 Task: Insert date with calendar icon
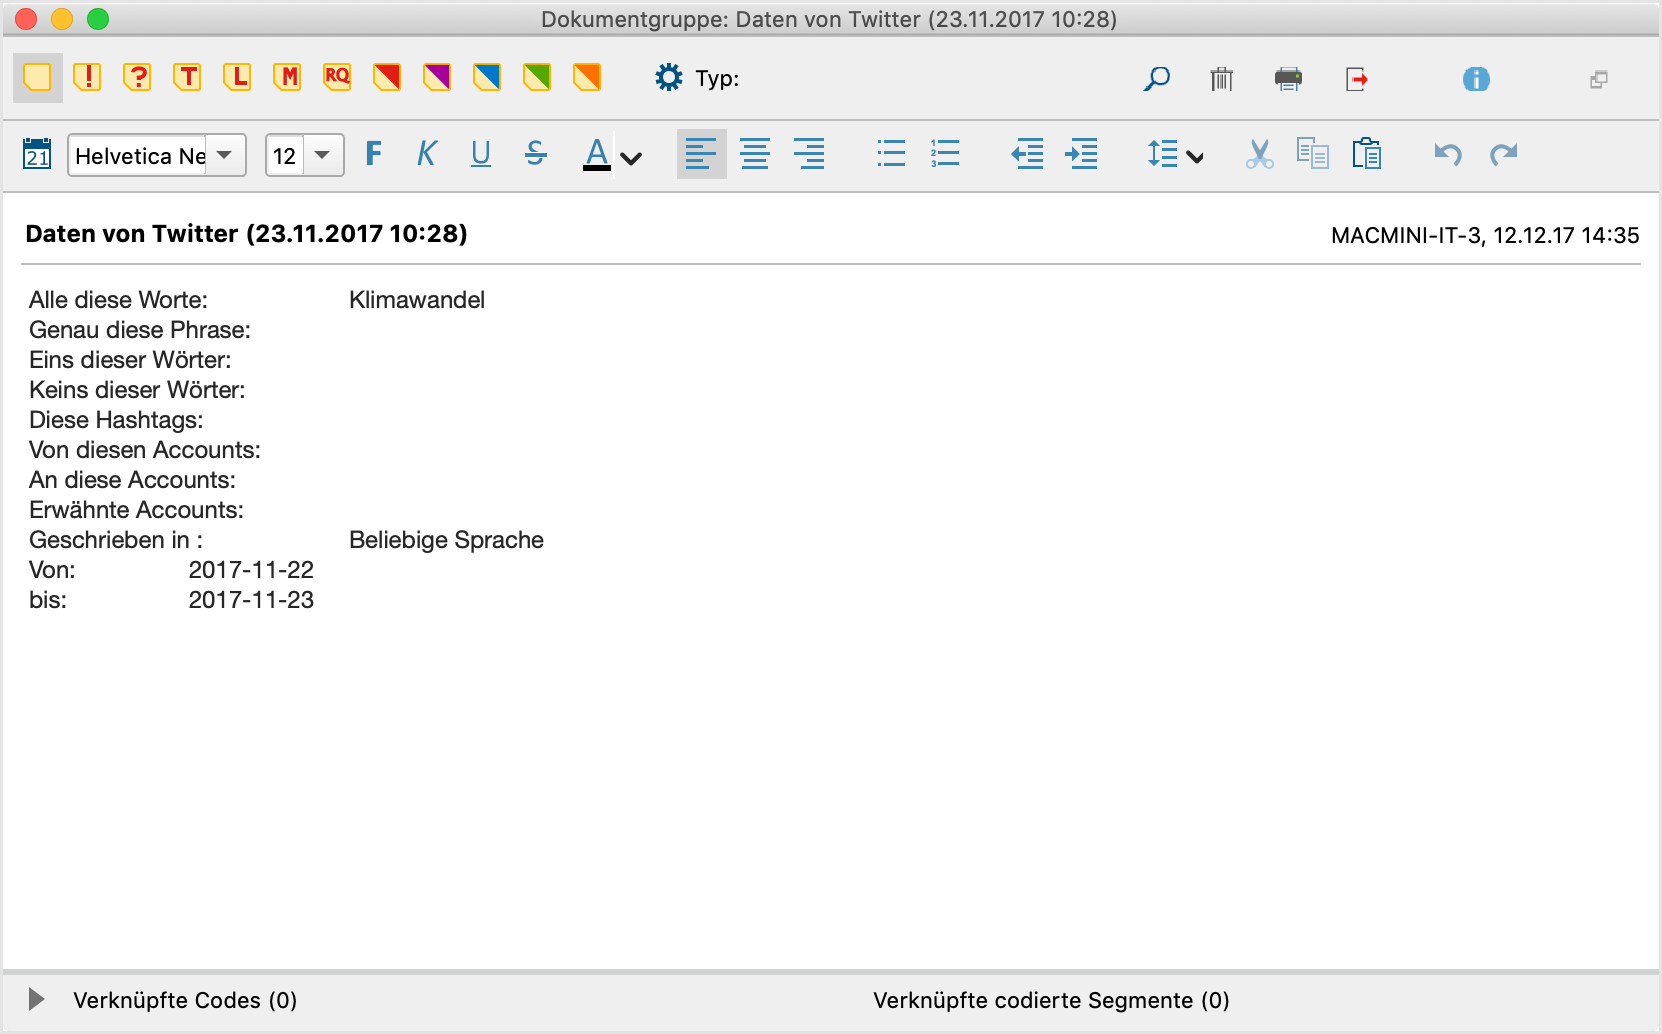click(37, 154)
